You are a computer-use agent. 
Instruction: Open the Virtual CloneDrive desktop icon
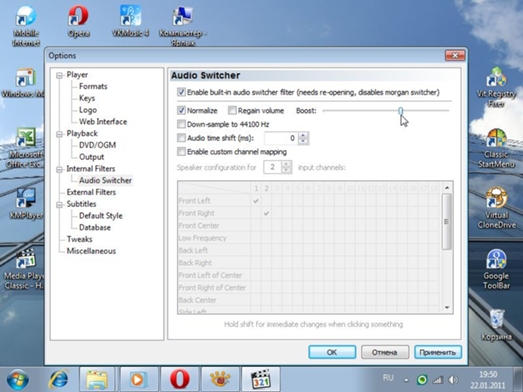point(496,208)
